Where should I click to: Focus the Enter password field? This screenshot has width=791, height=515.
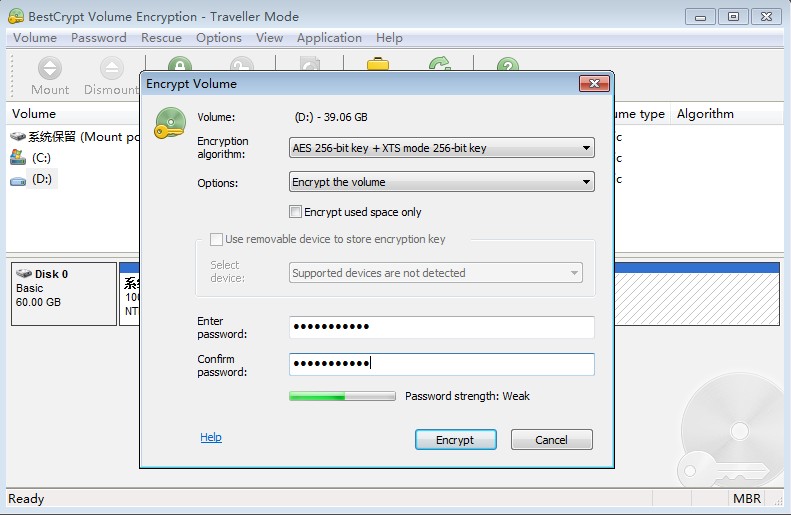click(x=441, y=327)
